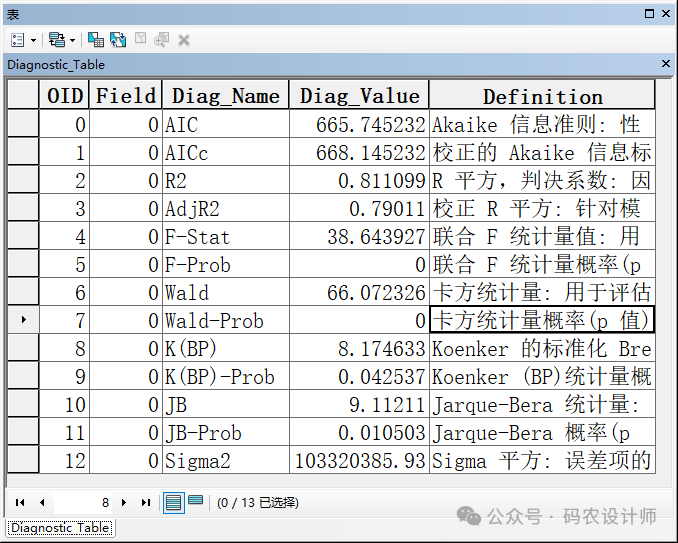Move to the next record
Image resolution: width=678 pixels, height=543 pixels.
(124, 502)
